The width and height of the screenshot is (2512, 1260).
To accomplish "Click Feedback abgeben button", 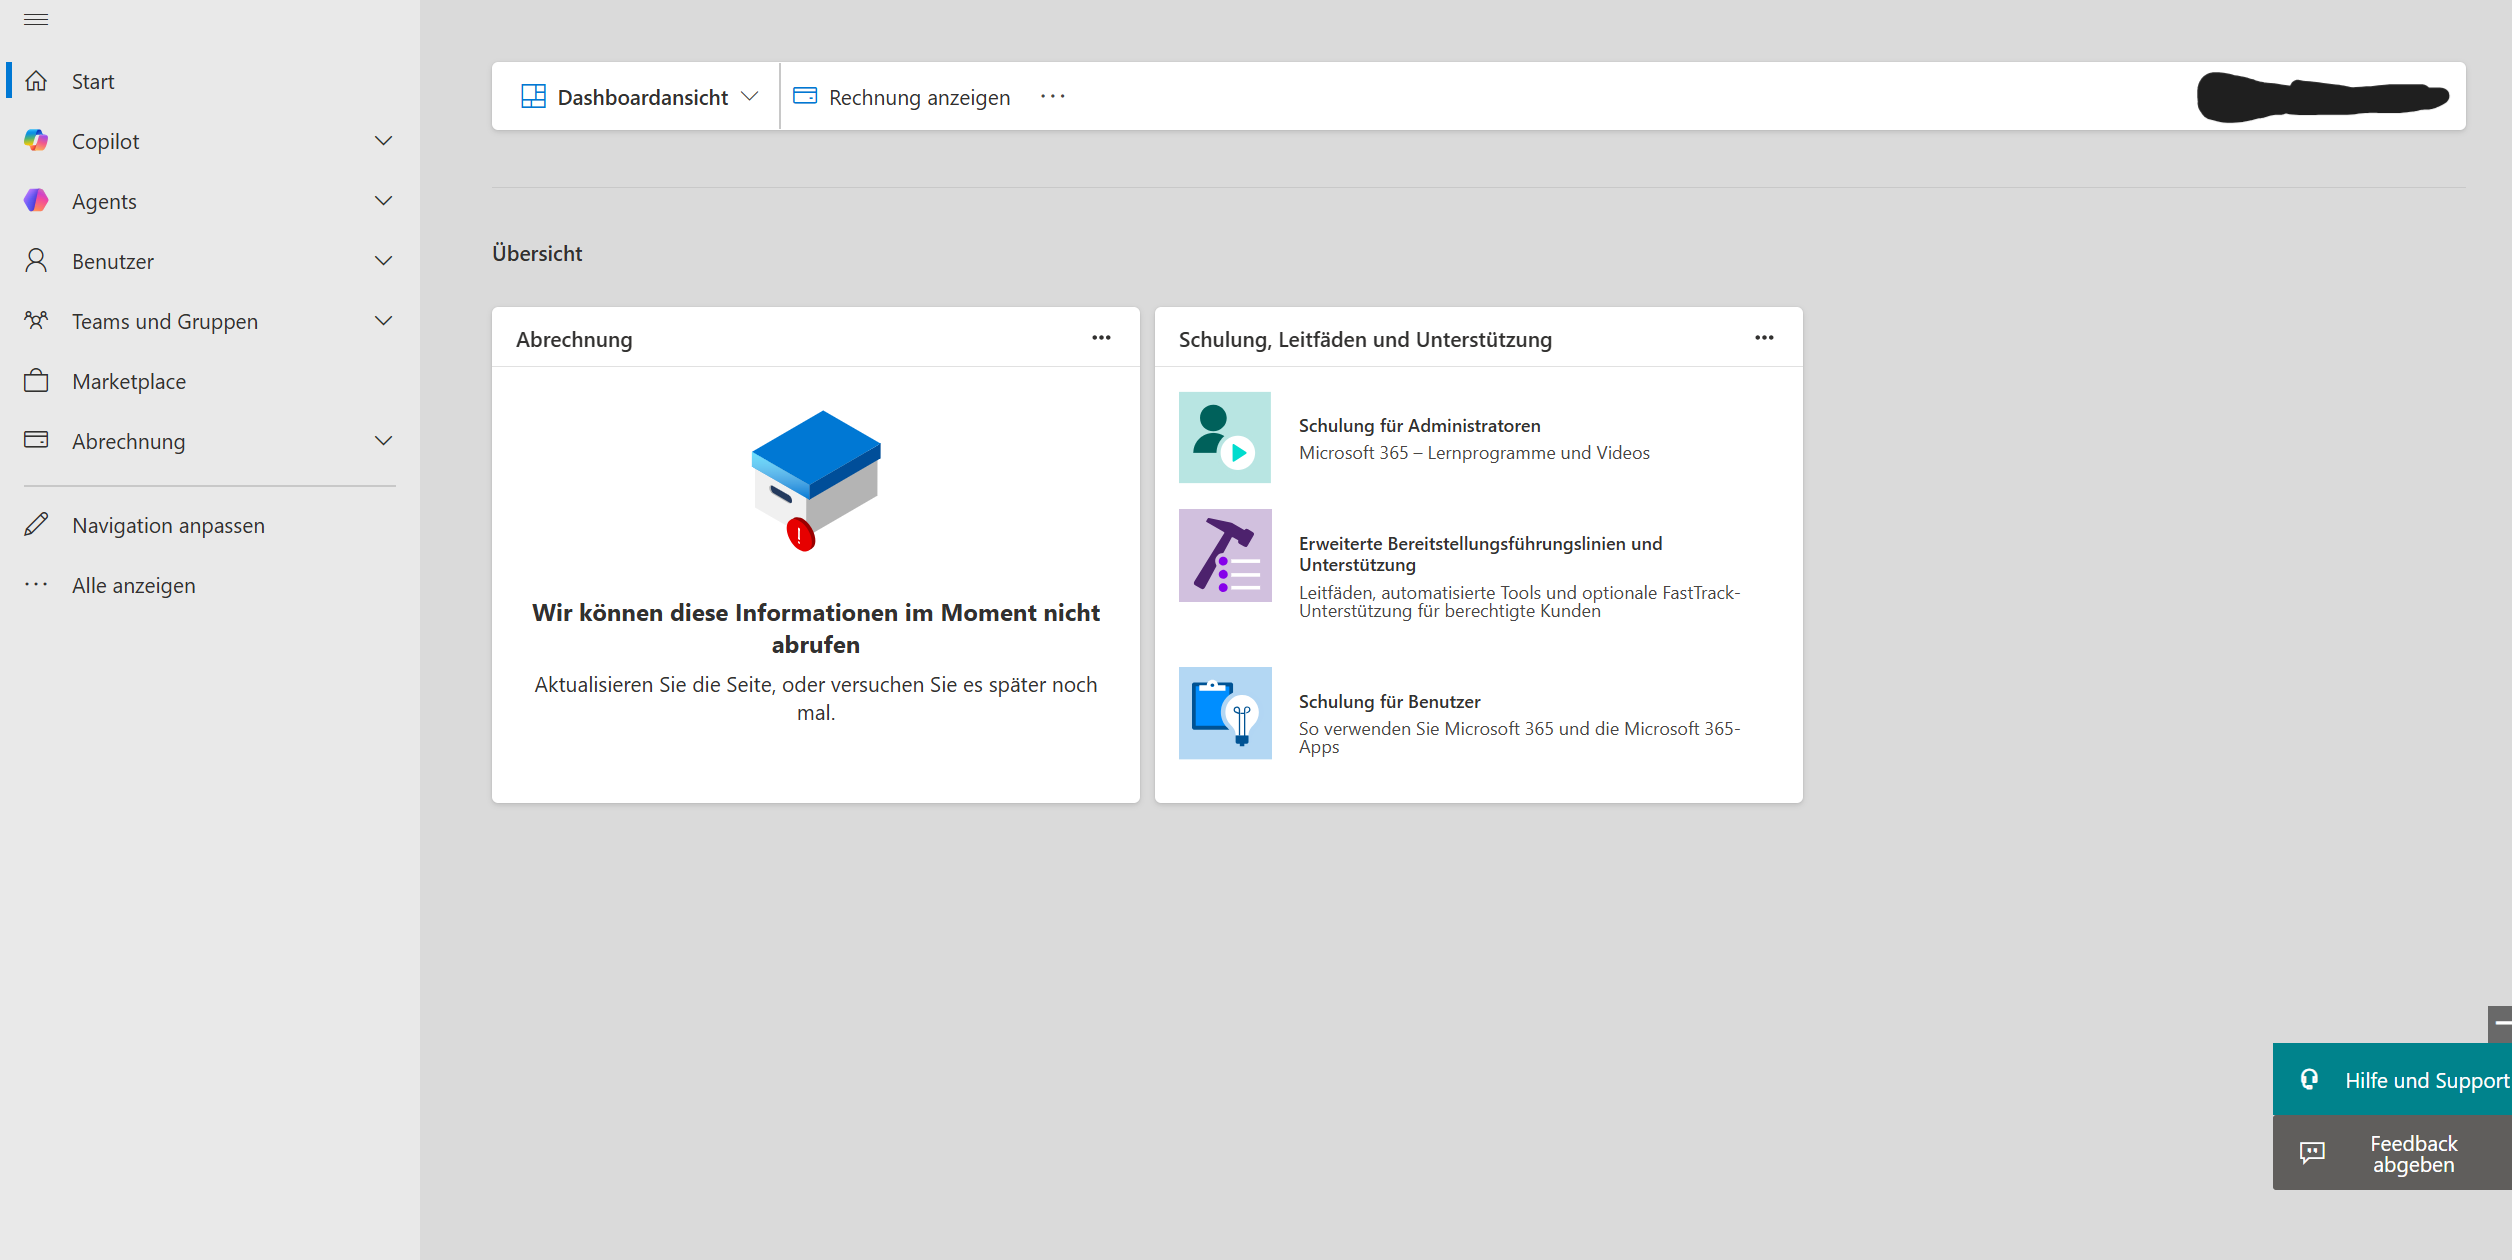I will pyautogui.click(x=2392, y=1153).
